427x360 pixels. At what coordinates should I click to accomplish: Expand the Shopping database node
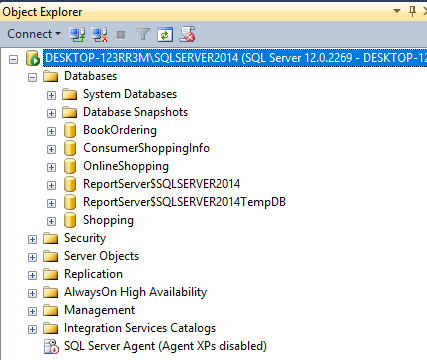(51, 222)
